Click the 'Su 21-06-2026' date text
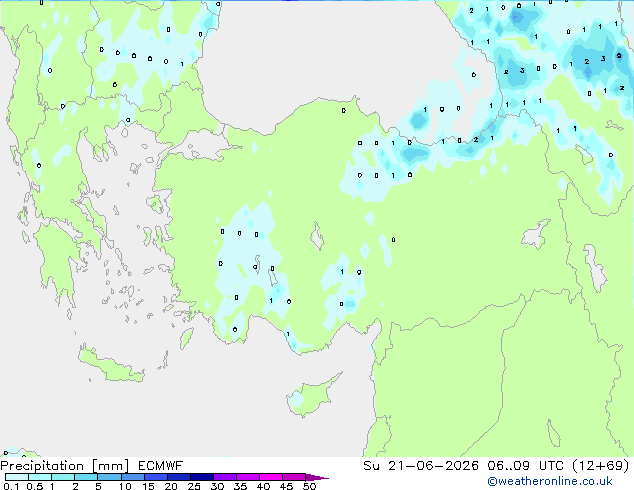The image size is (634, 490). [421, 466]
